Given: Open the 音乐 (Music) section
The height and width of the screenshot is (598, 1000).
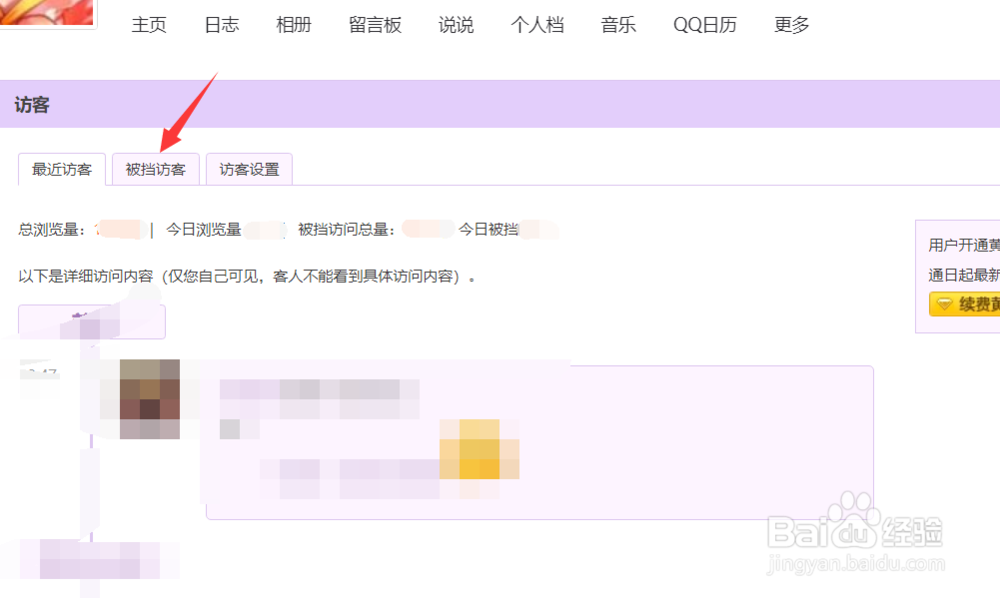Looking at the screenshot, I should pyautogui.click(x=618, y=25).
